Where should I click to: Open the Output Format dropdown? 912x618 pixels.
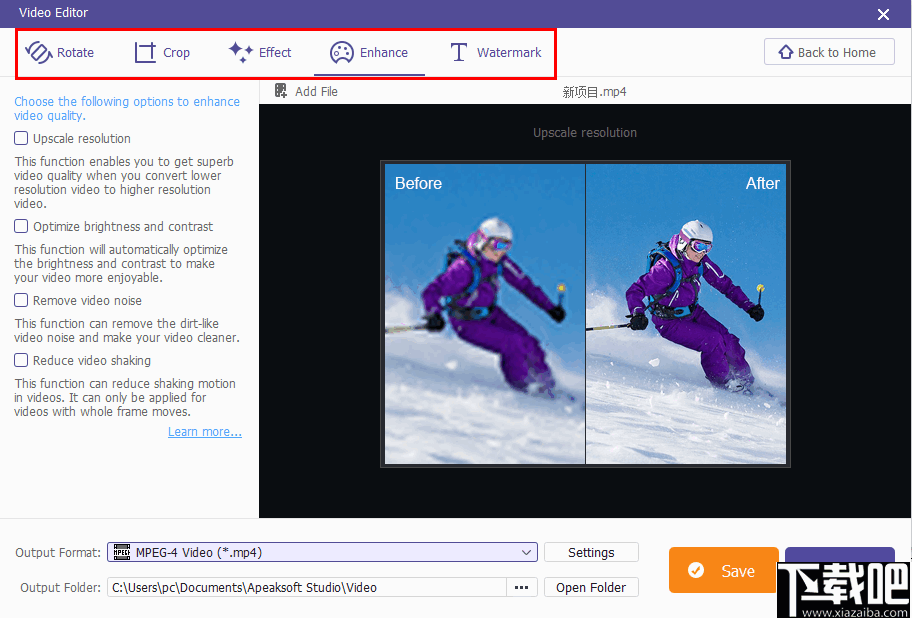pos(322,552)
